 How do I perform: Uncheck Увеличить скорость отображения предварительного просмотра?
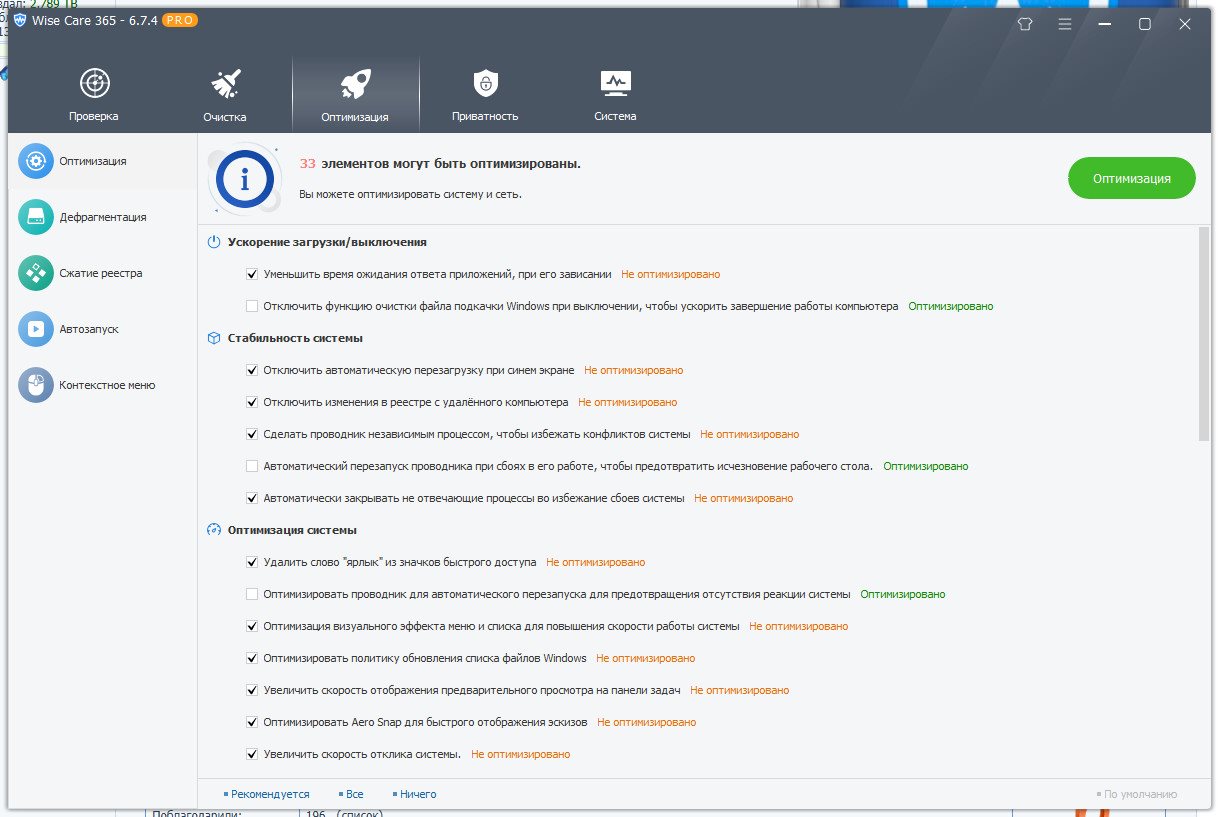point(252,690)
